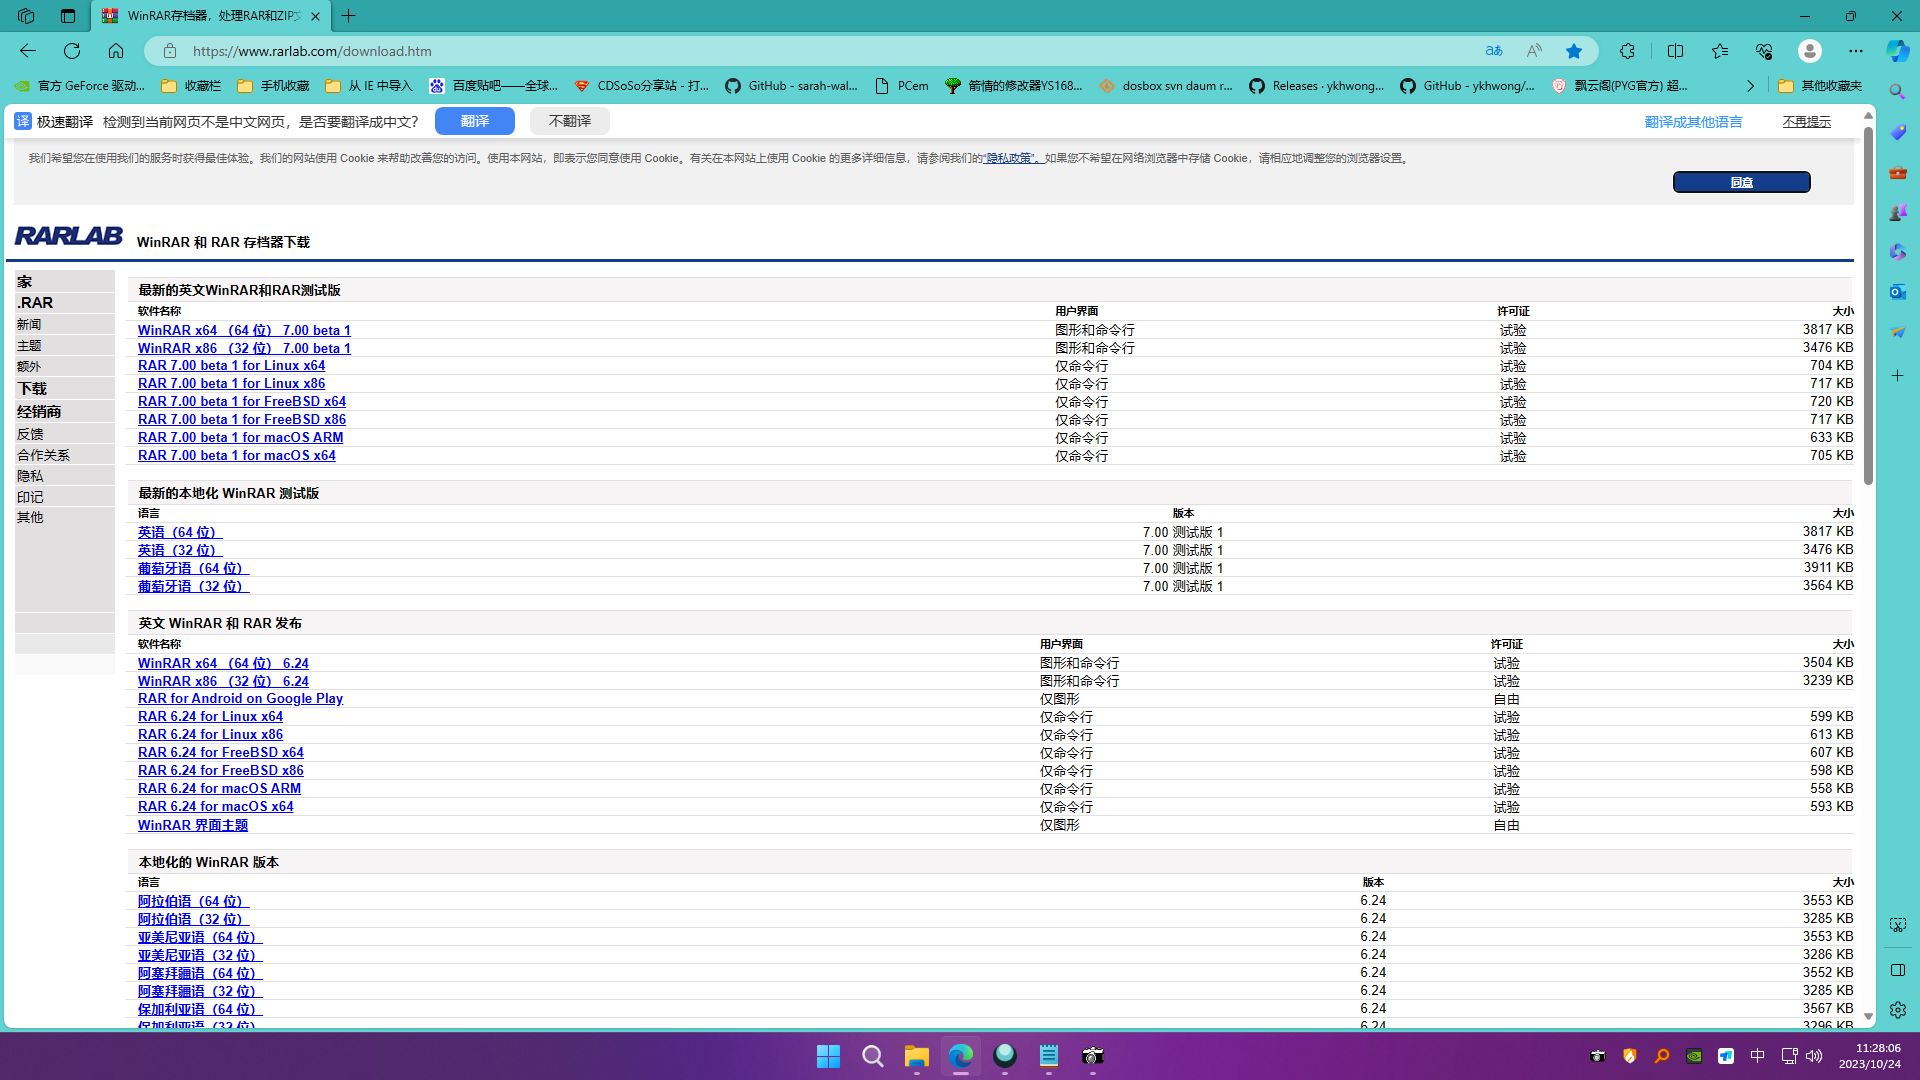Open sidebar settings gear

coord(1897,1010)
